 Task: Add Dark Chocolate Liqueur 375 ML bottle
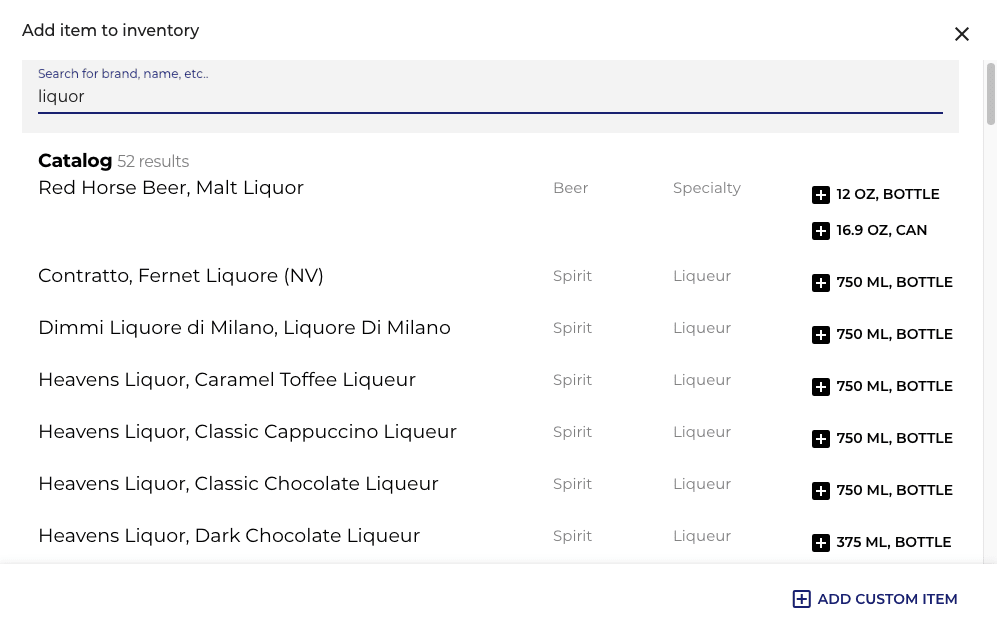[x=881, y=543]
